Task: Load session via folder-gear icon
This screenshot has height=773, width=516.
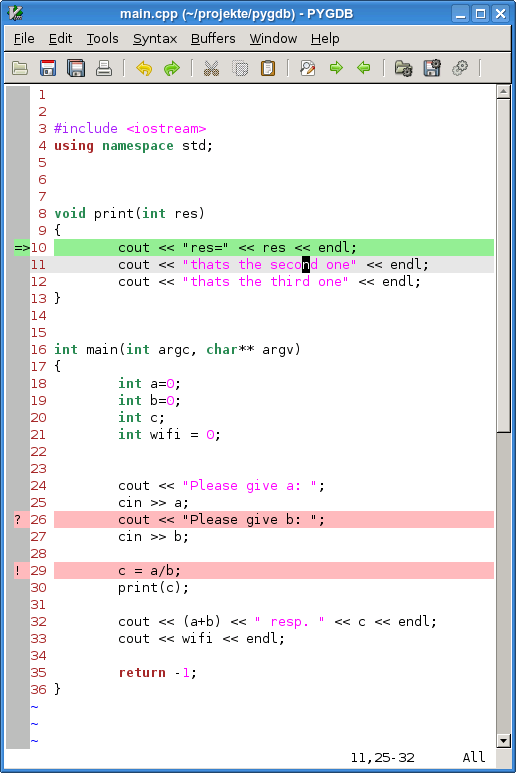Action: click(404, 68)
